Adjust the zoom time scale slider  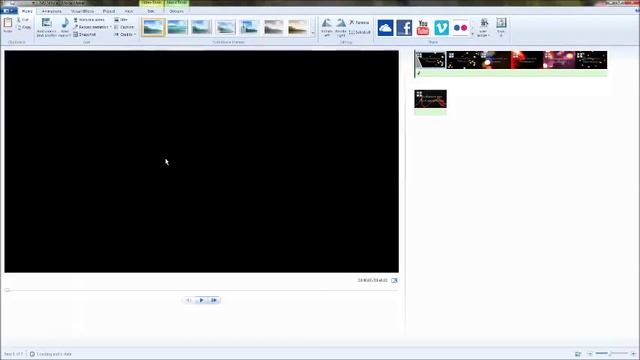pos(611,353)
